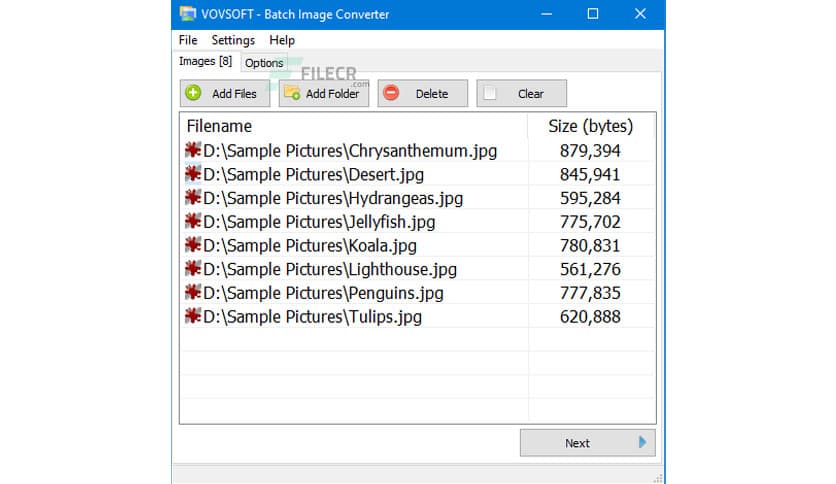
Task: Select D:\Sample Pictures\Tulips.jpg filename
Action: tap(312, 317)
